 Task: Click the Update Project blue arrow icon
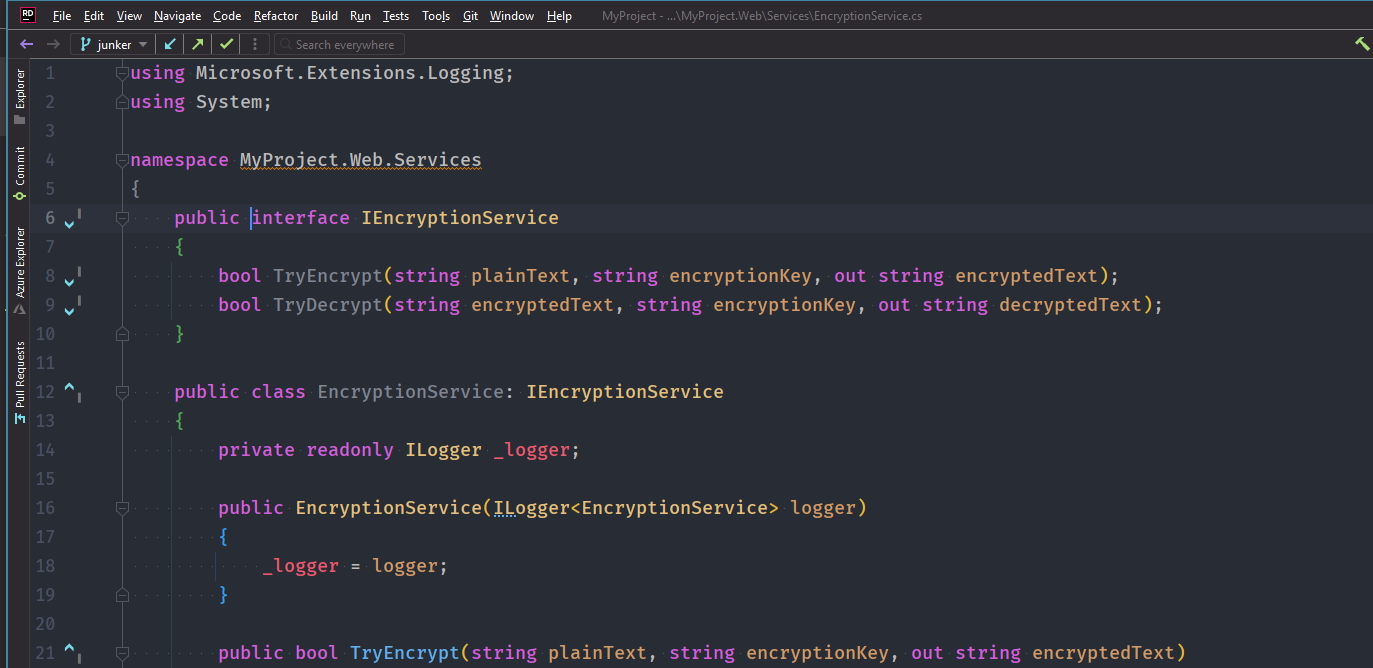171,44
